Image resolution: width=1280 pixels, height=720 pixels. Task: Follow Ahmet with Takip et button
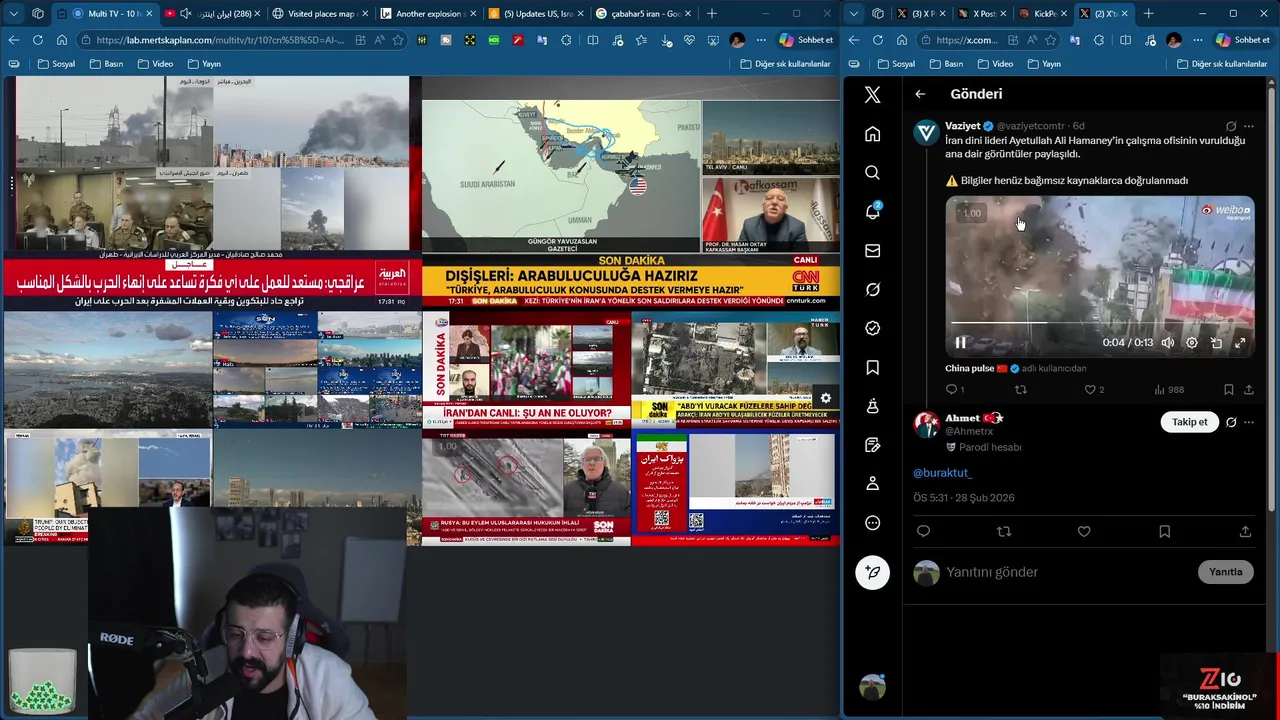[x=1189, y=422]
